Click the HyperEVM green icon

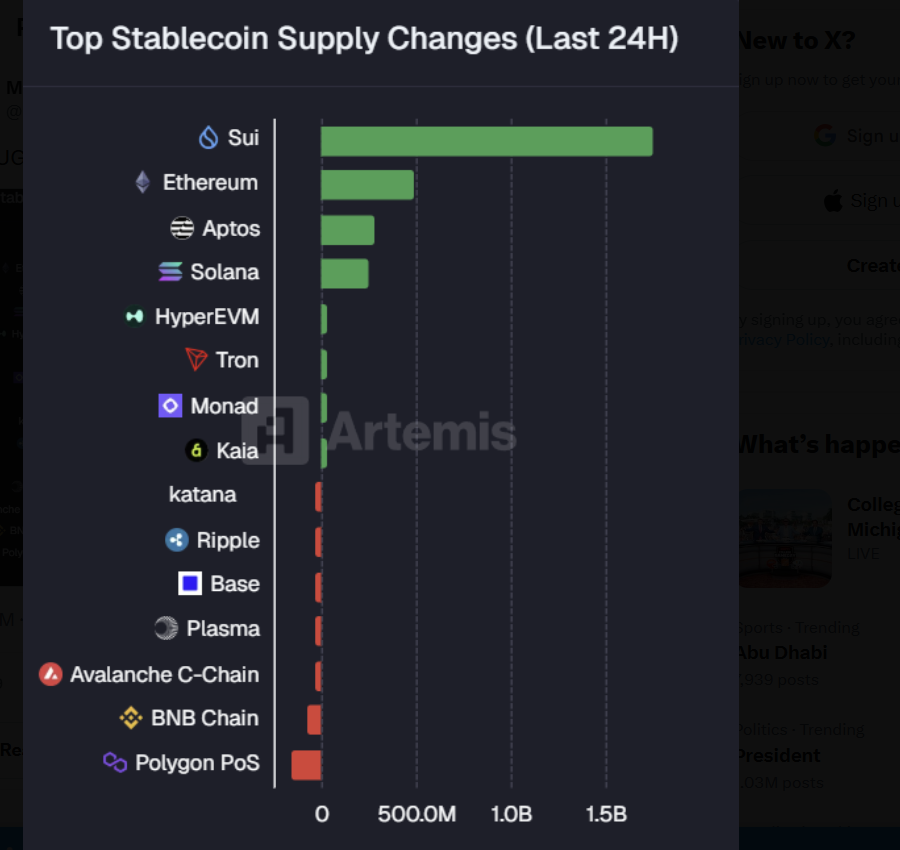[134, 316]
